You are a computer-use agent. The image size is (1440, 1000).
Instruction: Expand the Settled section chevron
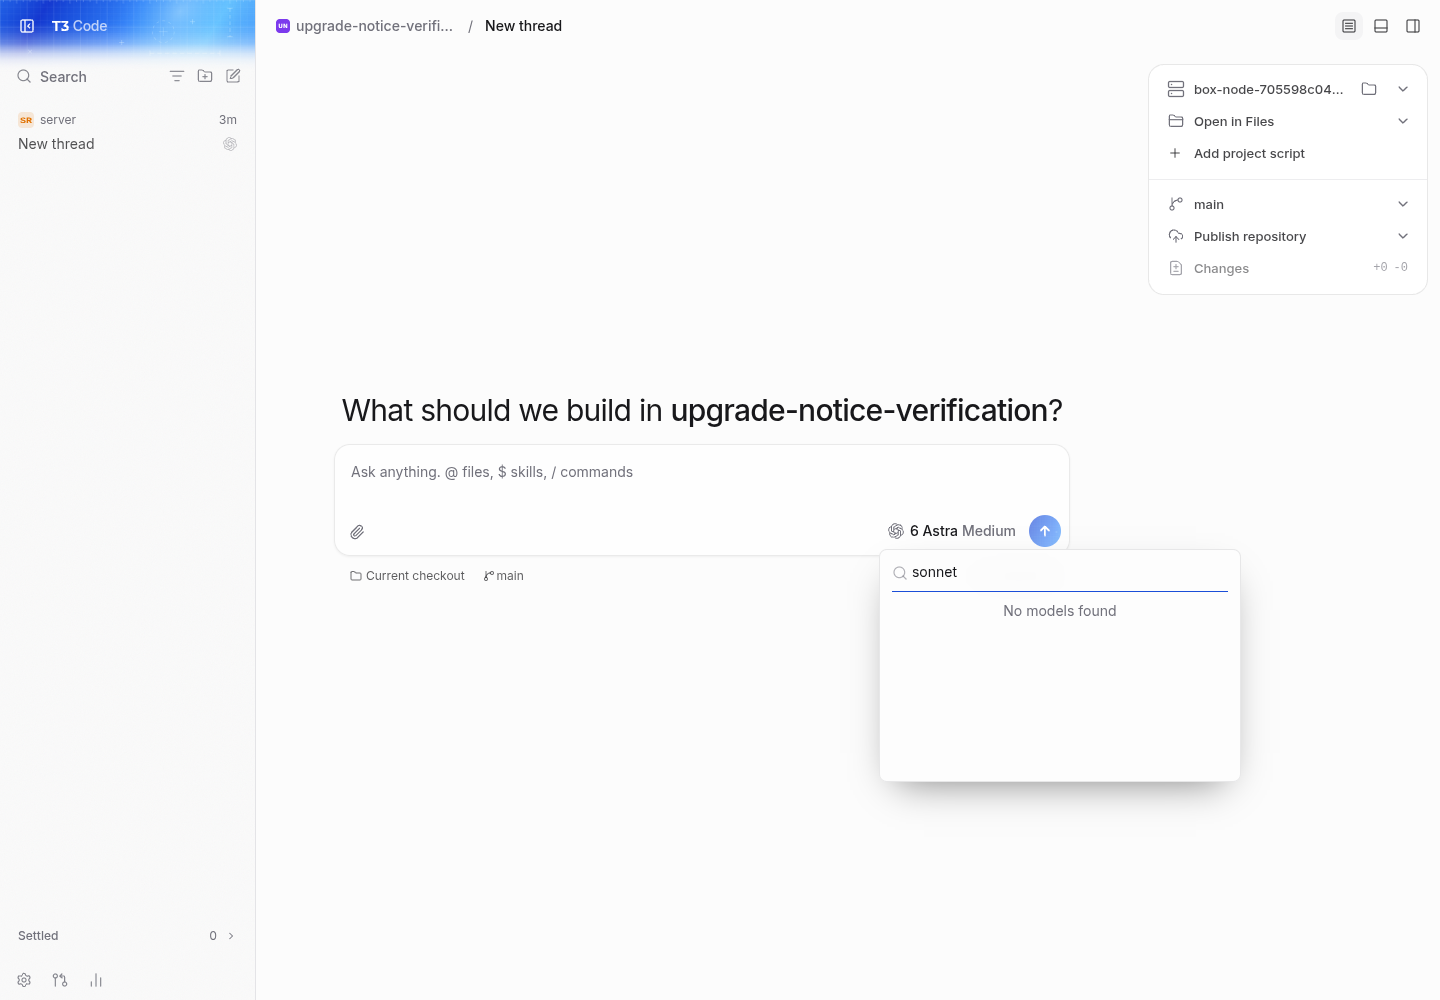(231, 936)
